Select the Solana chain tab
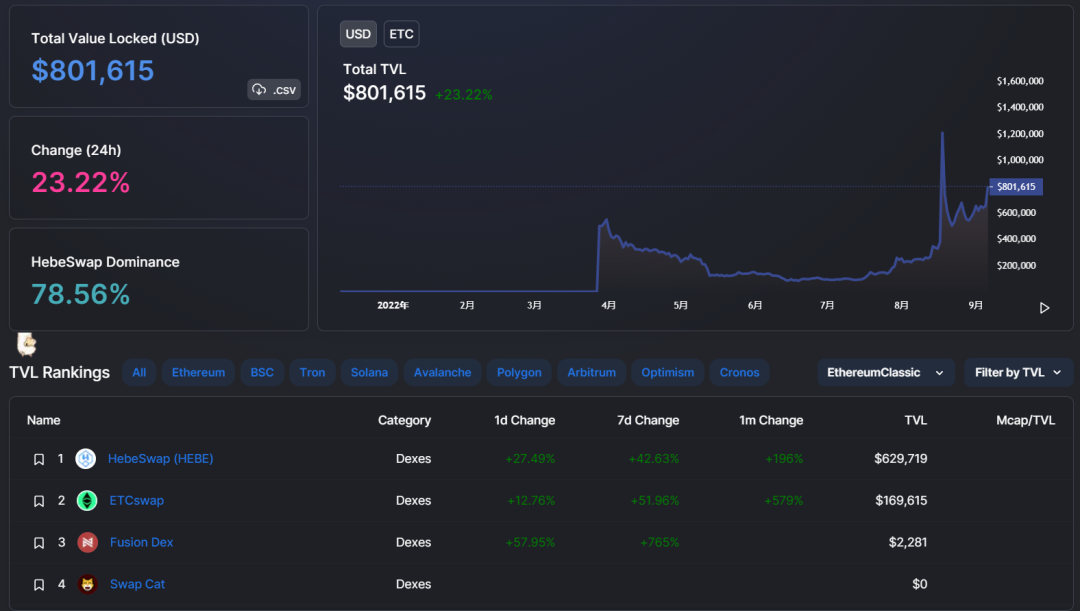 pos(369,373)
